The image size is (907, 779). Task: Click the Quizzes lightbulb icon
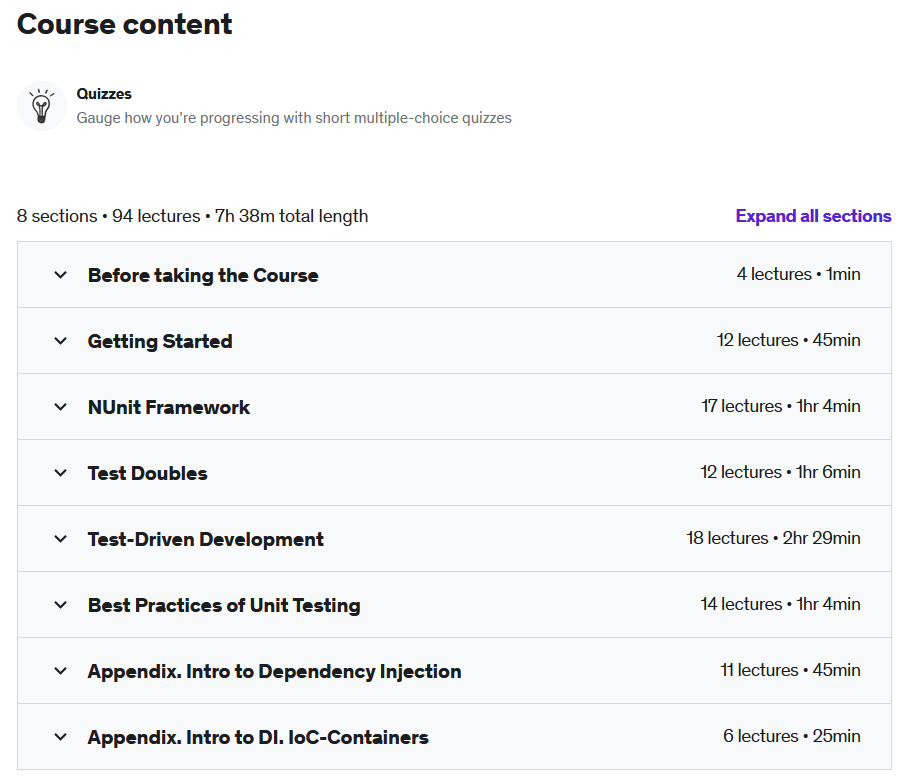click(42, 106)
